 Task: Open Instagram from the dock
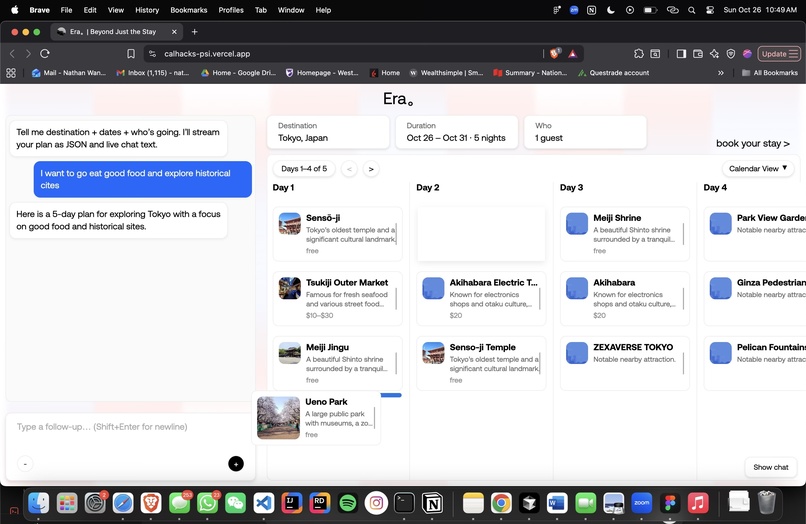coord(376,503)
